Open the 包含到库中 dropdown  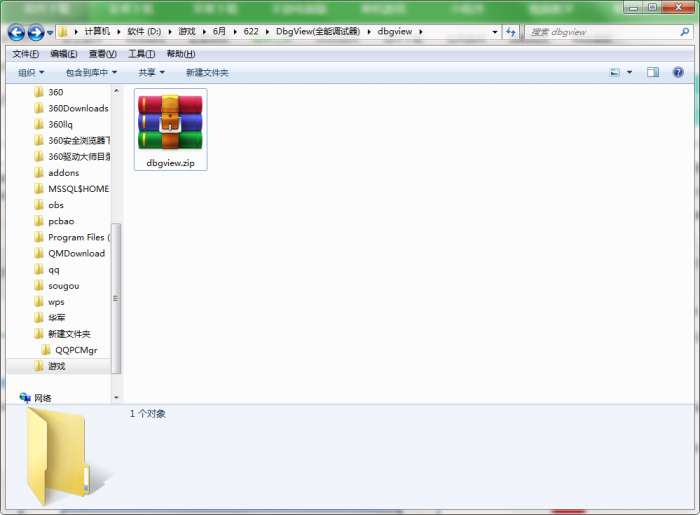[91, 72]
